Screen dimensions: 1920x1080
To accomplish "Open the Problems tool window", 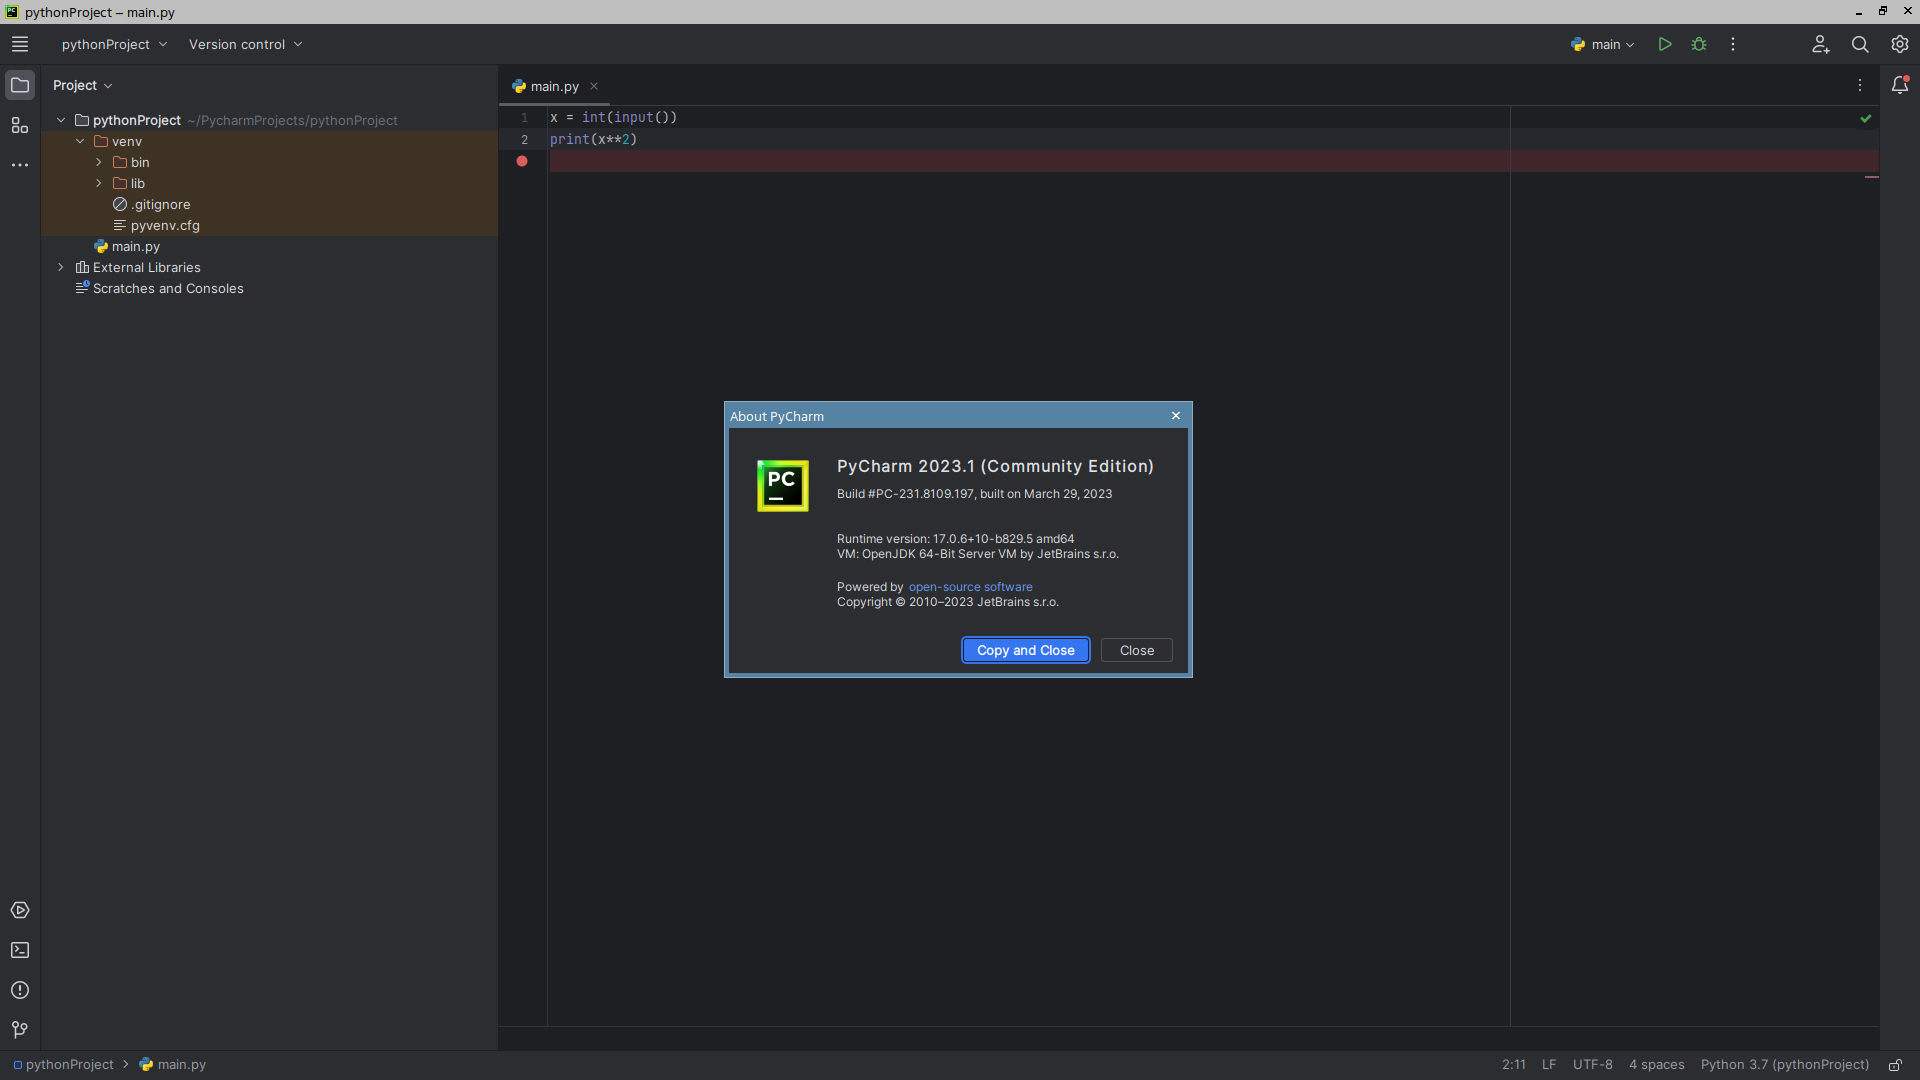I will [x=20, y=990].
